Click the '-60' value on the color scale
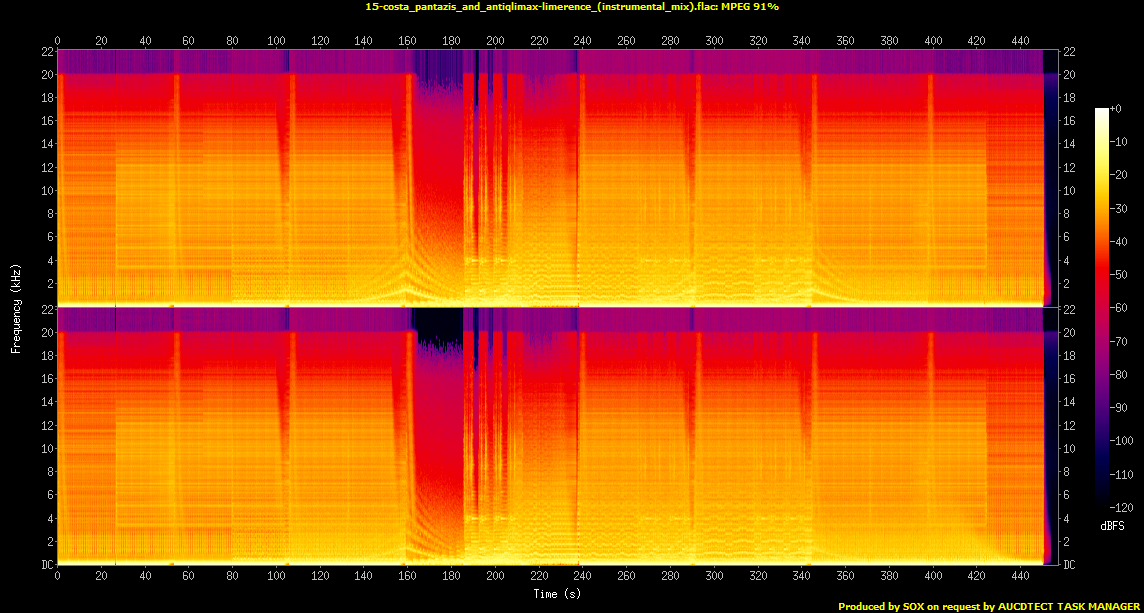Image resolution: width=1144 pixels, height=613 pixels. tap(1118, 307)
